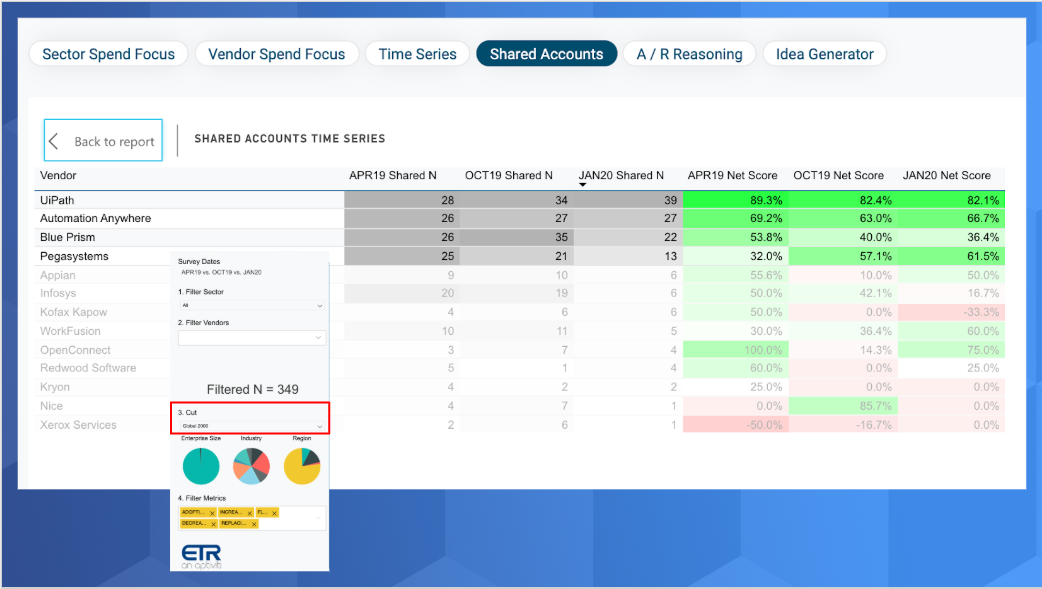Remove the DECREA metric filter tag
Image resolution: width=1042 pixels, height=589 pixels.
click(213, 525)
